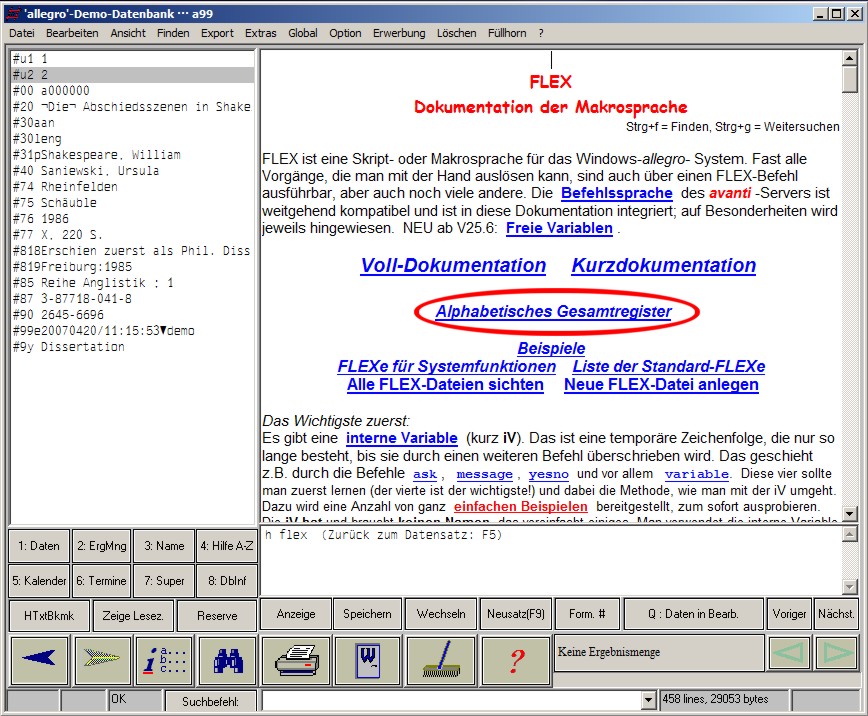The image size is (868, 716).
Task: Click into the Suchbefehl input field
Action: (450, 699)
